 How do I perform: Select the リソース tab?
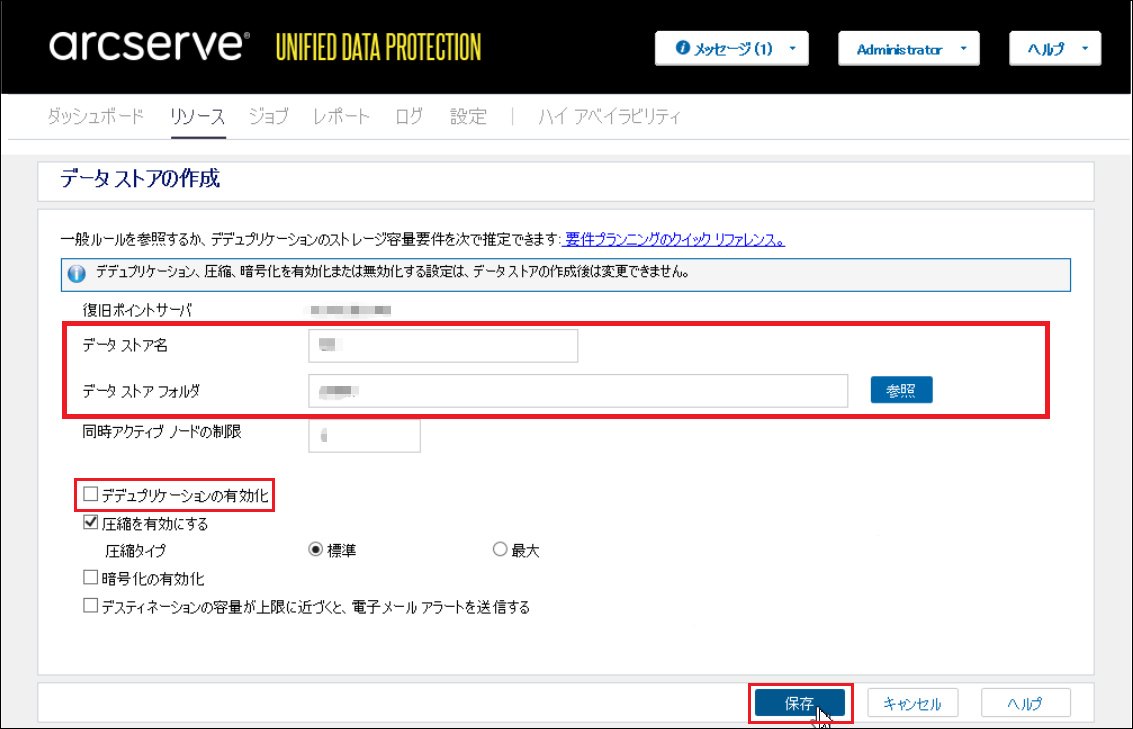pyautogui.click(x=197, y=117)
